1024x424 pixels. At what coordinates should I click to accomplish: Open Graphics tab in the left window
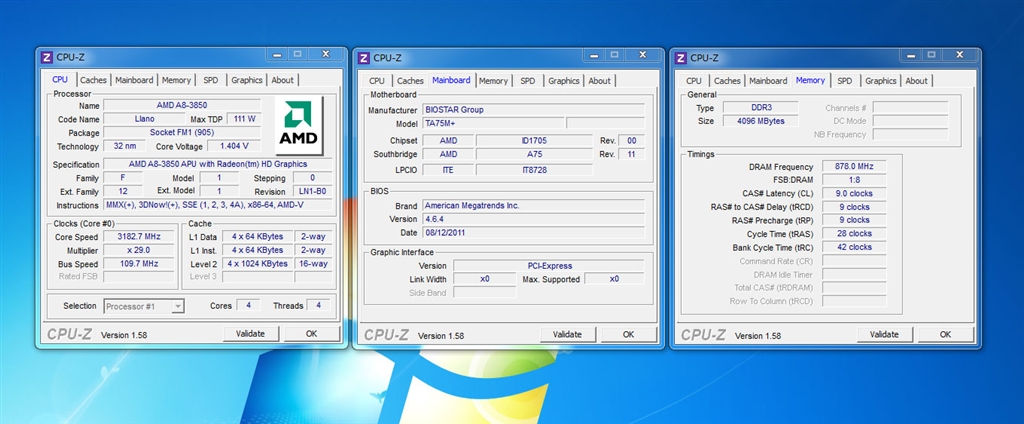pos(247,80)
